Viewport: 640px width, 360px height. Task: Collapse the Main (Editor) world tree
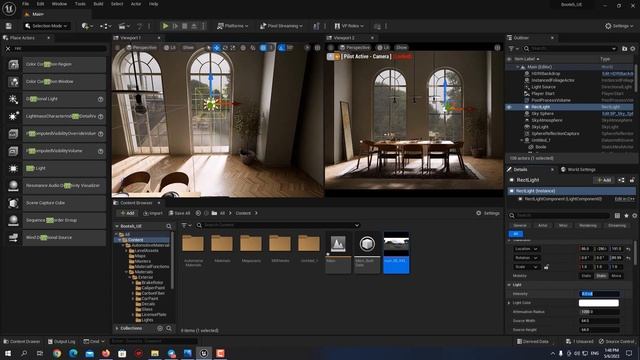pyautogui.click(x=518, y=67)
